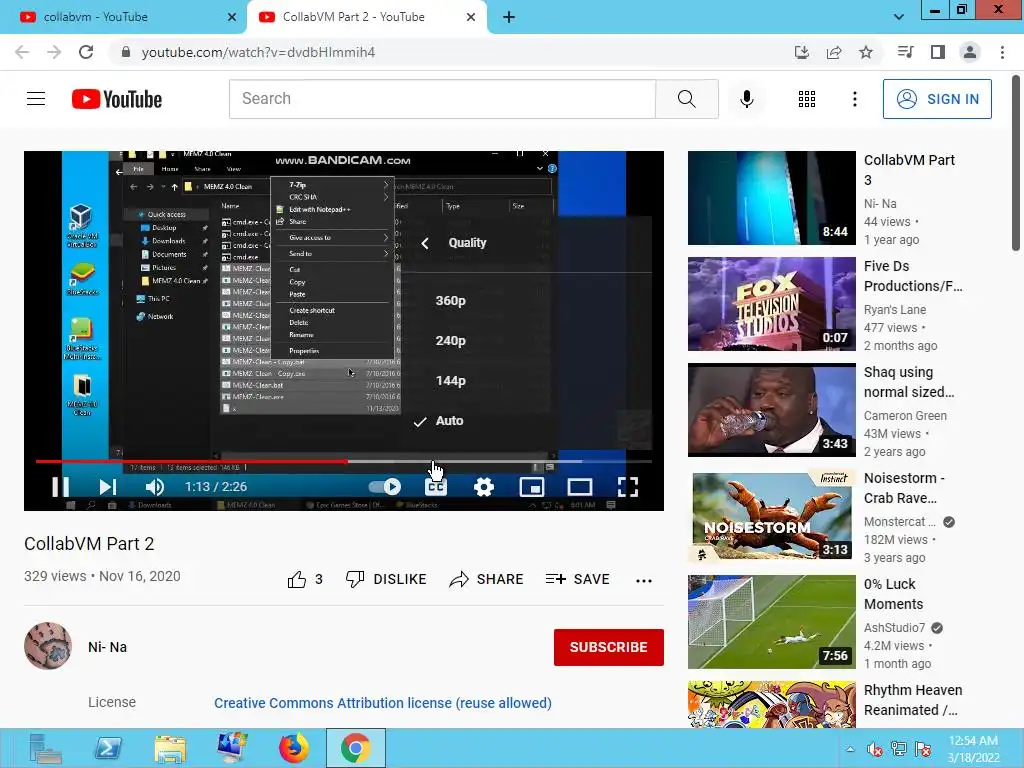Image resolution: width=1024 pixels, height=768 pixels.
Task: Toggle the autoplay switch
Action: pos(385,487)
